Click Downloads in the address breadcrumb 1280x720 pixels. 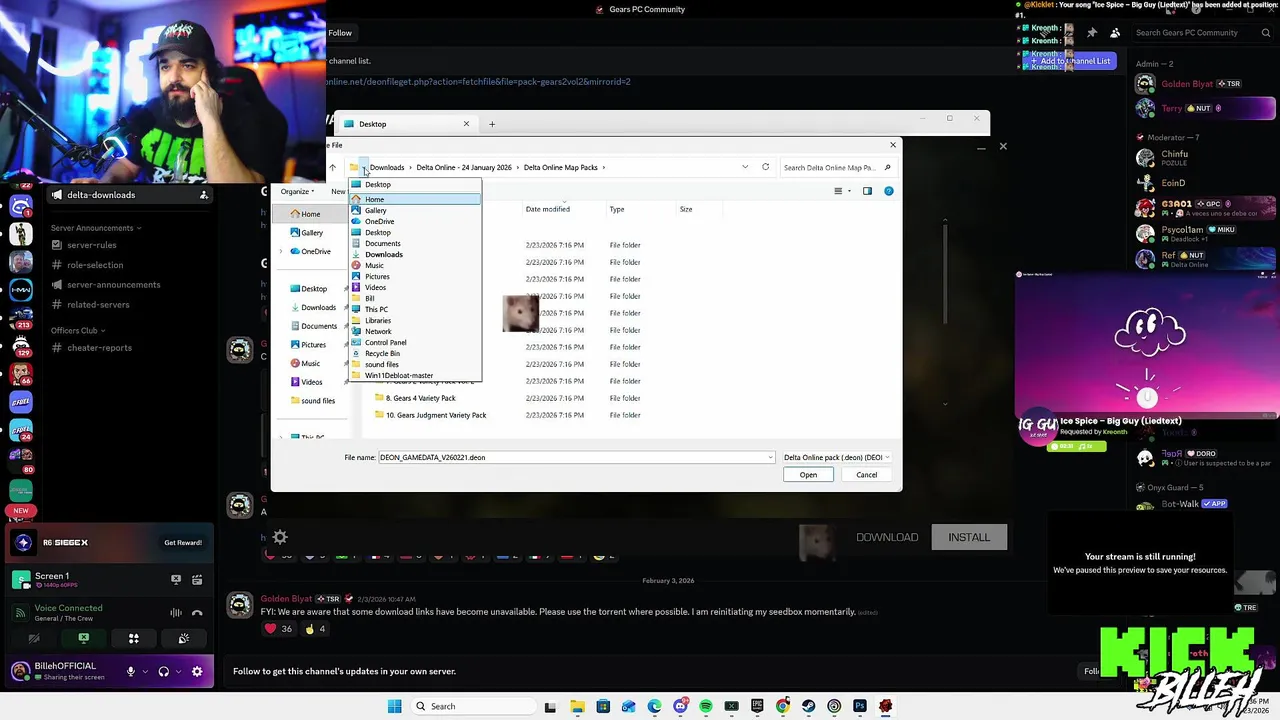387,167
